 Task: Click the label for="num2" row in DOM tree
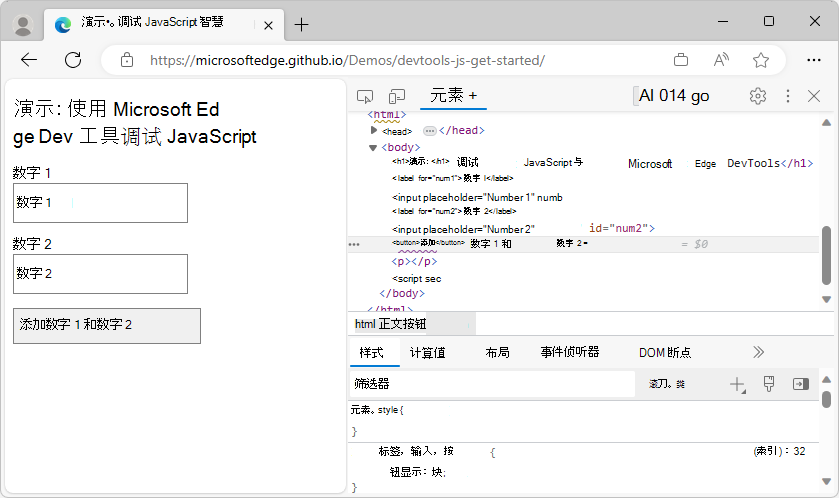[454, 211]
